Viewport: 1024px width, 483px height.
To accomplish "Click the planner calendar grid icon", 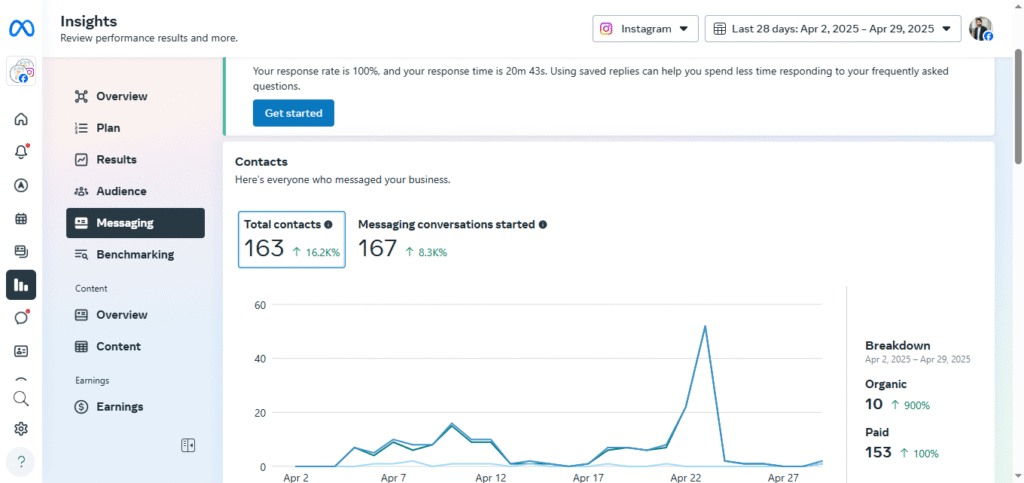I will pyautogui.click(x=21, y=219).
